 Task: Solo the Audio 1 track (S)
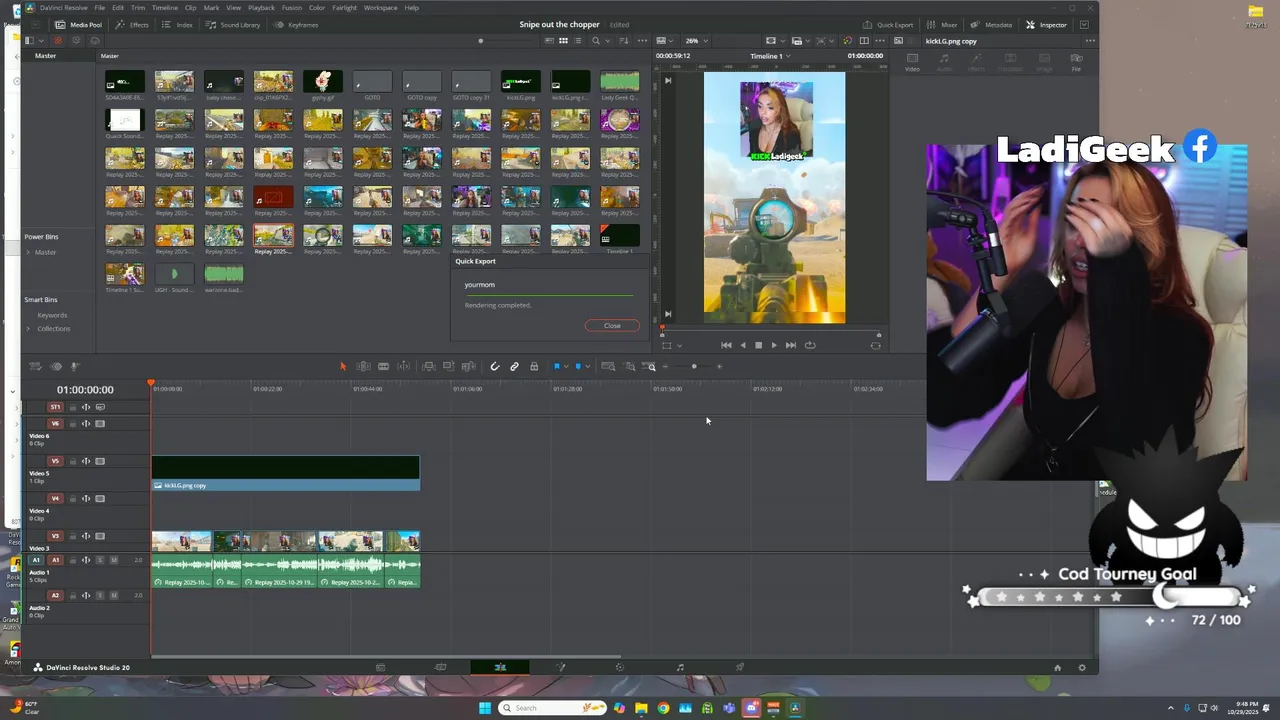pos(99,560)
